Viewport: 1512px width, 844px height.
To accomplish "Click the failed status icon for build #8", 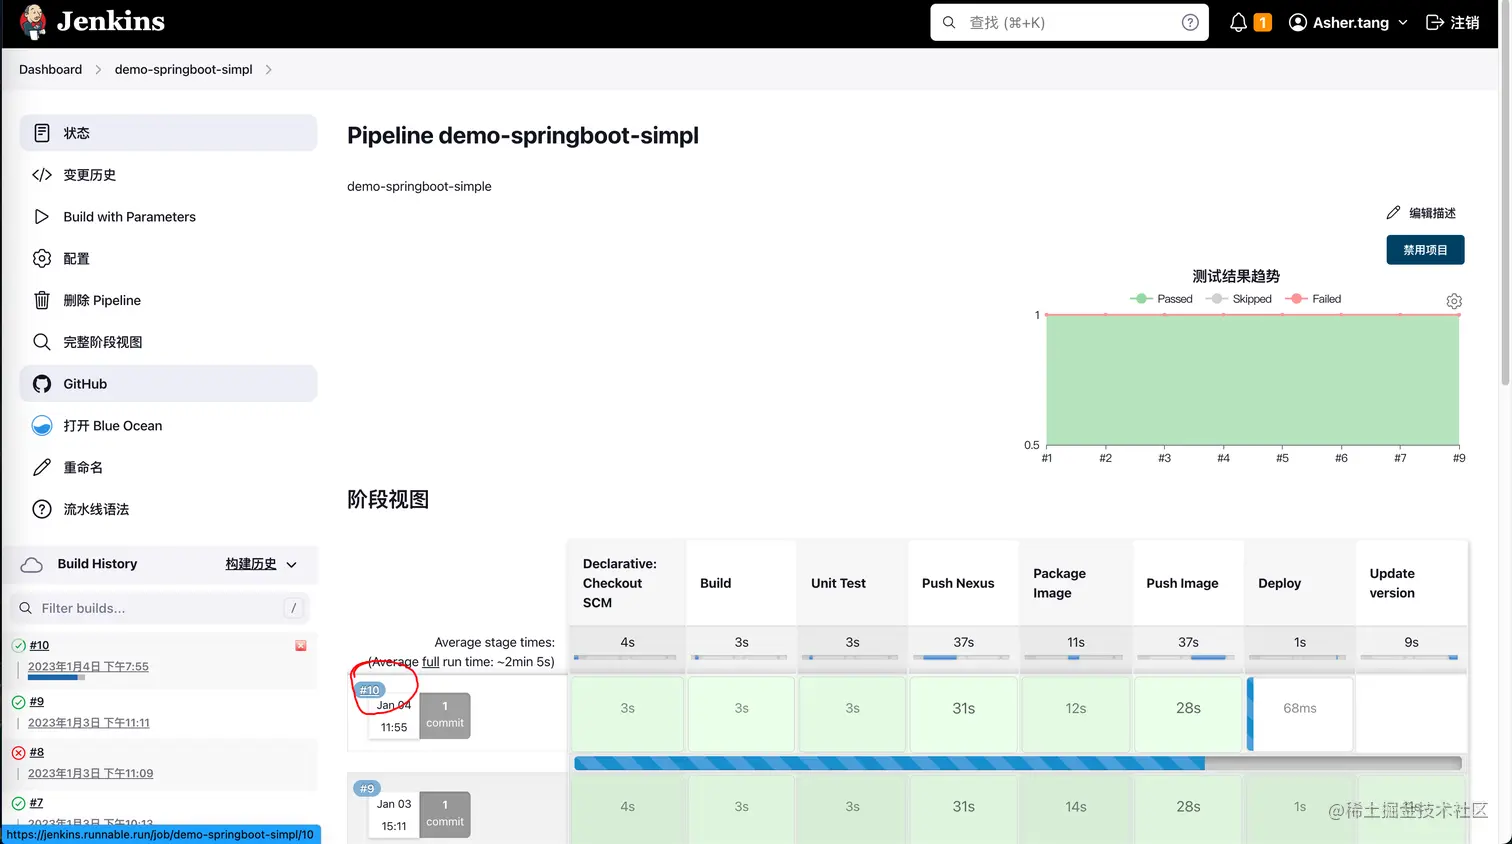I will 18,752.
